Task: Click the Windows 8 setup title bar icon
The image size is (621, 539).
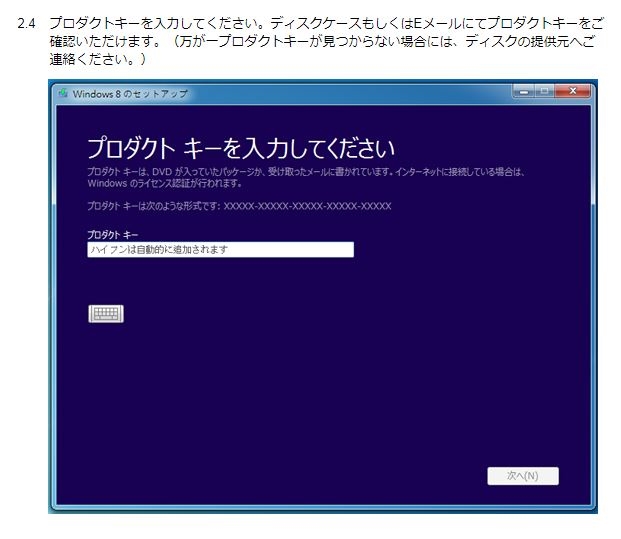Action: pos(63,93)
